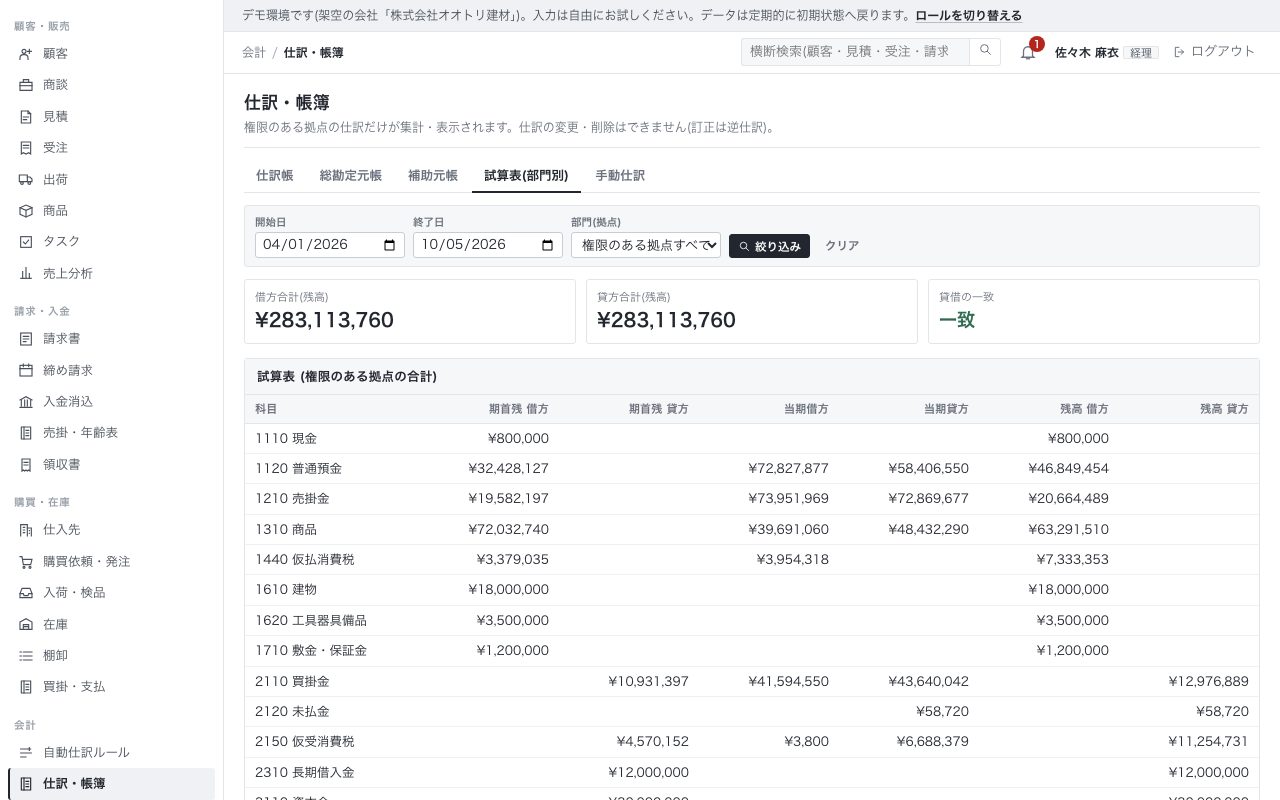The height and width of the screenshot is (800, 1280).
Task: Open 受注 icon in sidebar
Action: point(26,148)
